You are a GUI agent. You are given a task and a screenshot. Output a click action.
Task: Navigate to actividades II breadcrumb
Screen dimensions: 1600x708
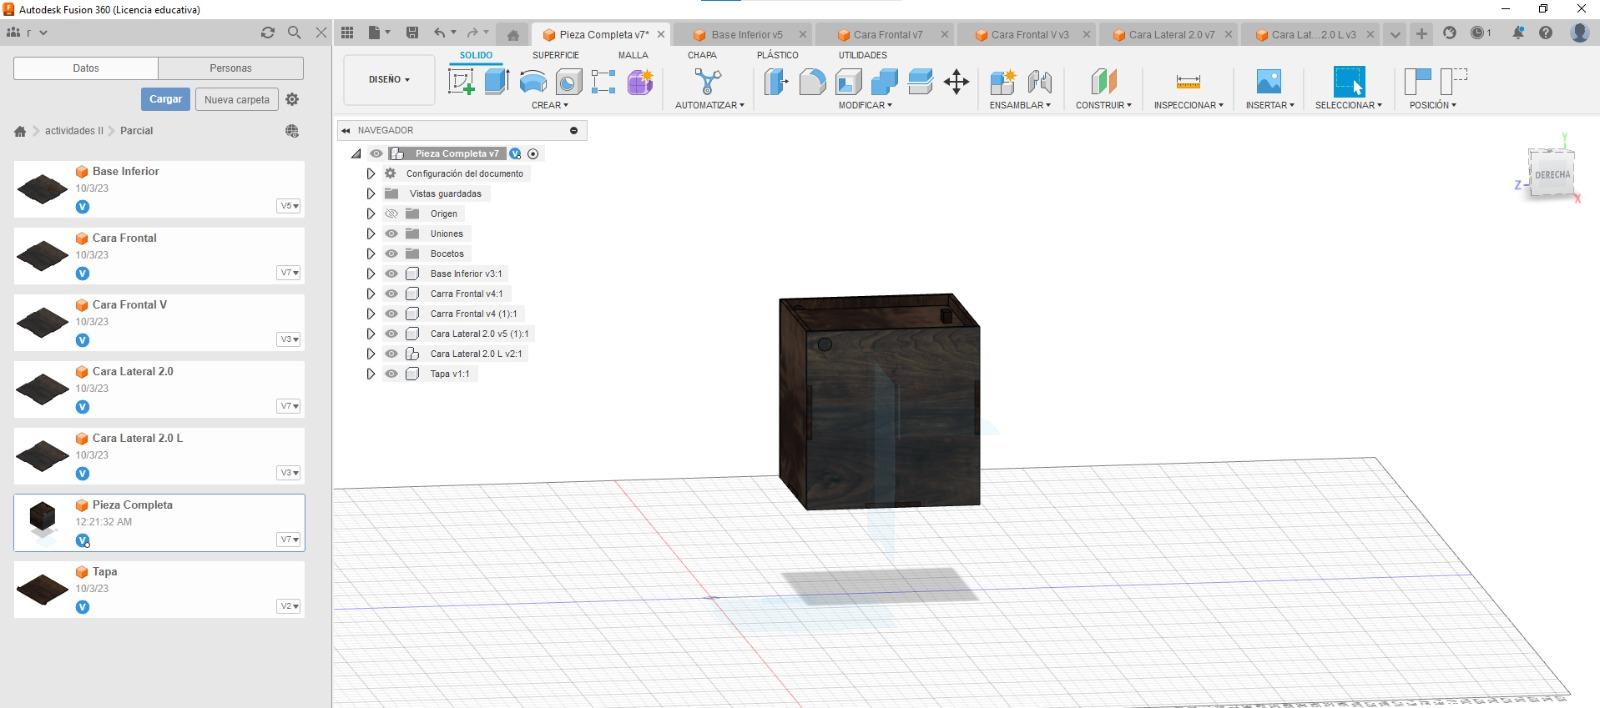(74, 131)
